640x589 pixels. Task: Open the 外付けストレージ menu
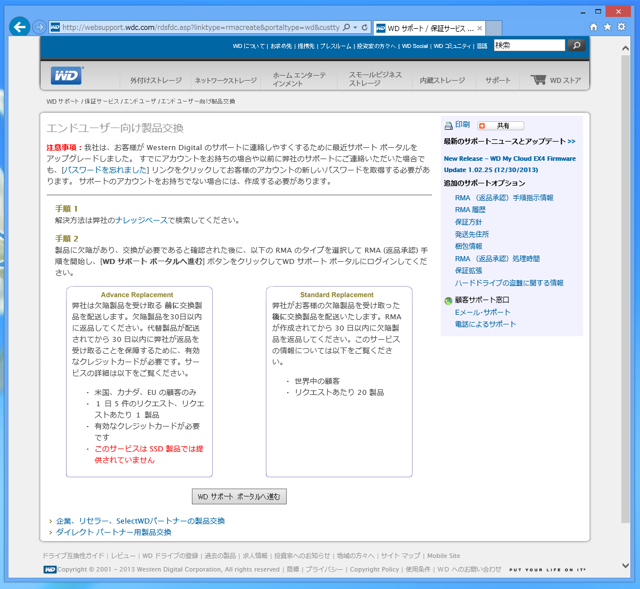click(156, 80)
